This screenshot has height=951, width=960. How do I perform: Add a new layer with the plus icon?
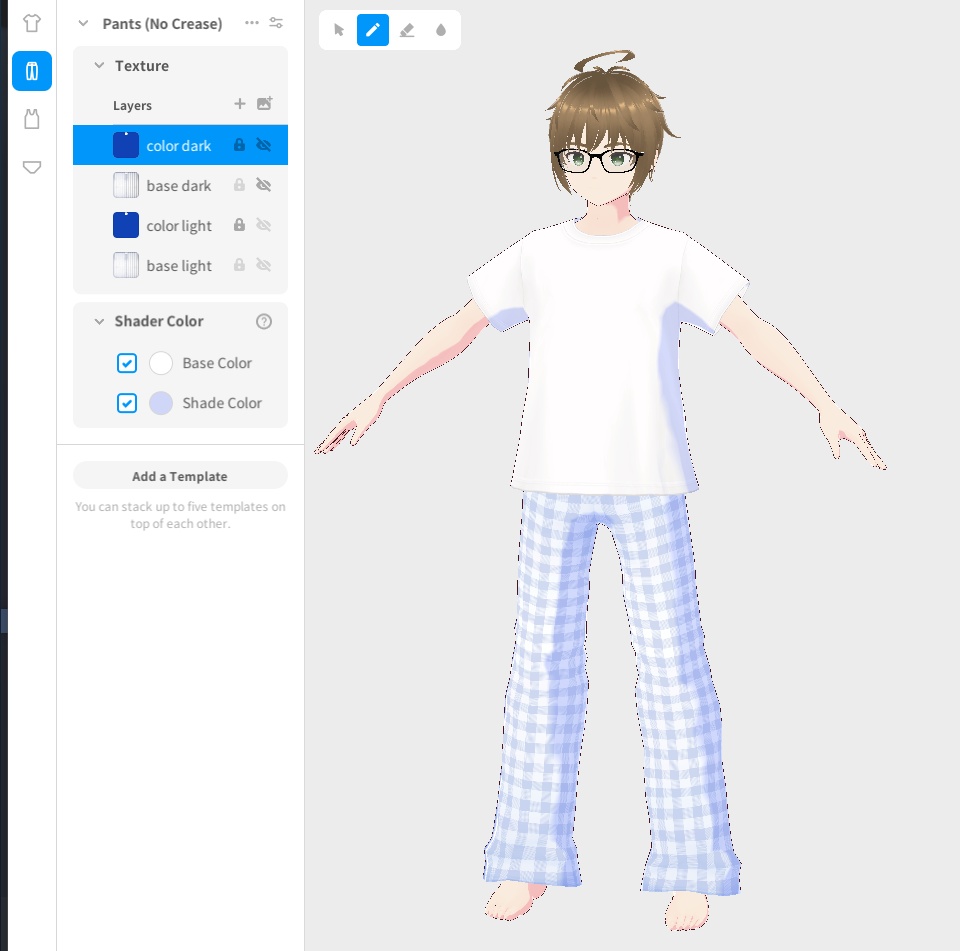(x=239, y=104)
